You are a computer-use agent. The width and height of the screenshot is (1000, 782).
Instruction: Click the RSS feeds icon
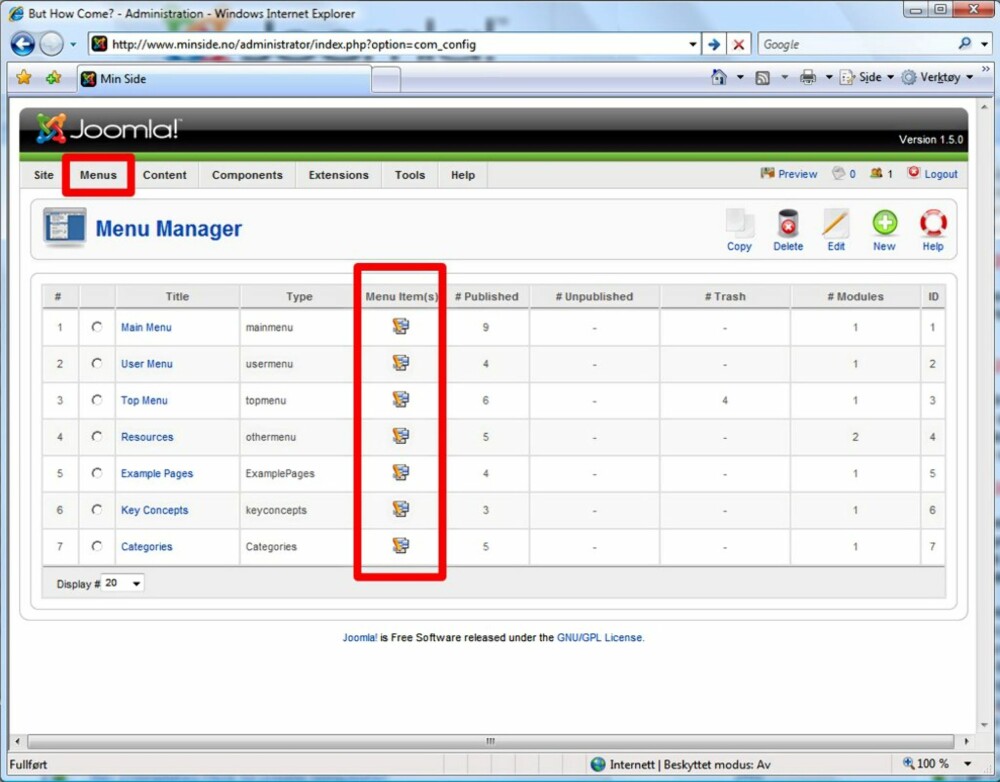coord(762,78)
